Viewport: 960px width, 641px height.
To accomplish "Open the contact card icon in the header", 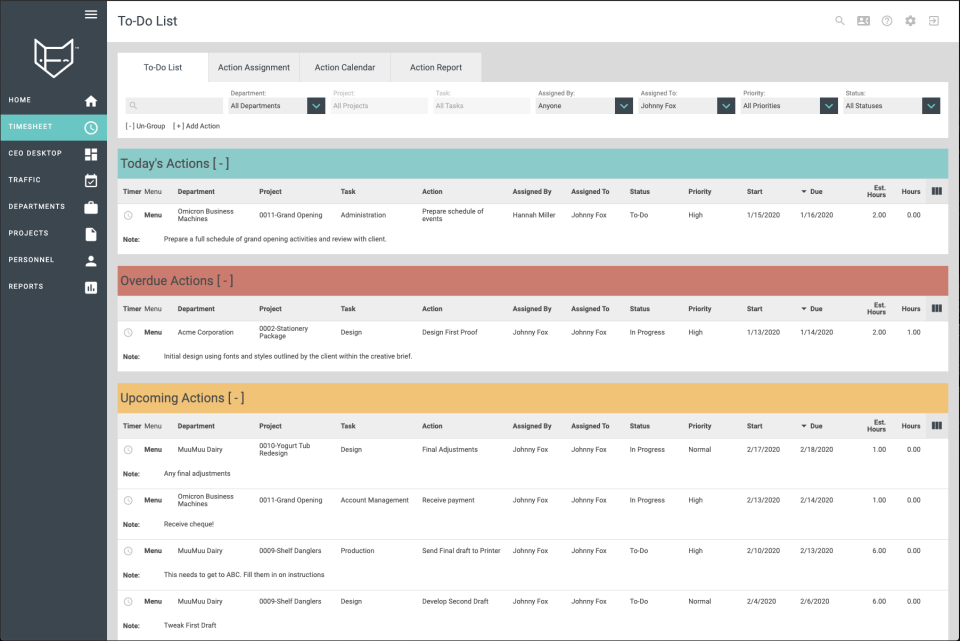I will point(864,20).
